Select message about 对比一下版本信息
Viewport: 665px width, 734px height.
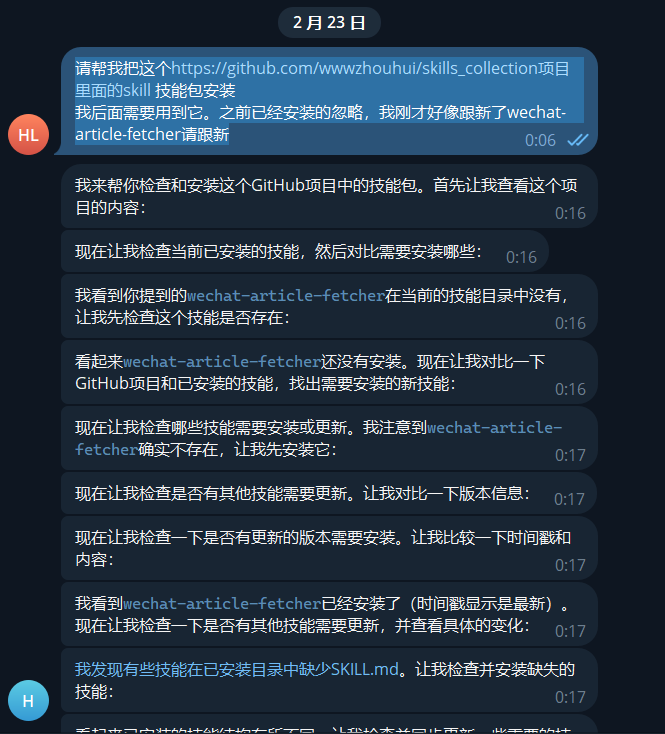329,493
